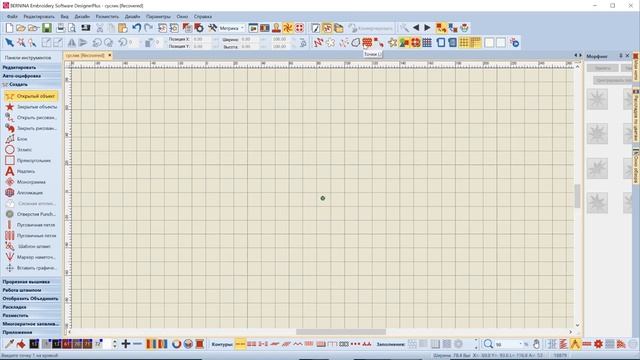
Task: Select Открытый объект tool in Создать panel
Action: (x=31, y=96)
